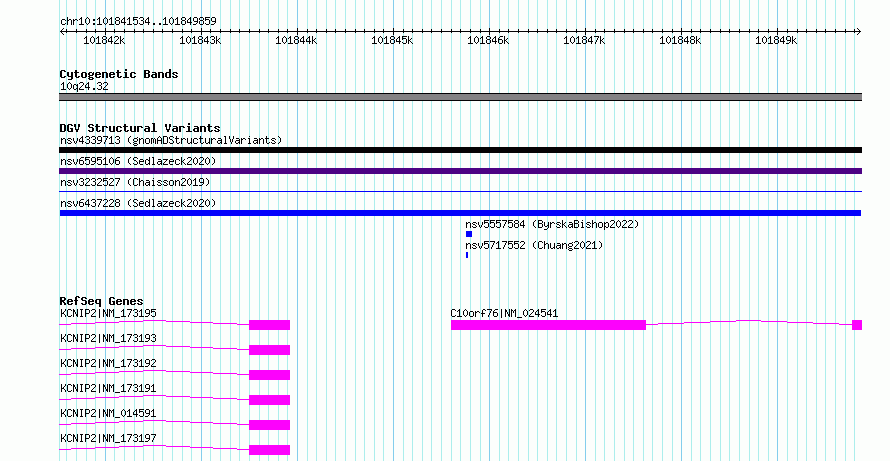This screenshot has height=461, width=890.
Task: Click the tiny blue nsv5717552 variant mark
Action: pyautogui.click(x=467, y=255)
